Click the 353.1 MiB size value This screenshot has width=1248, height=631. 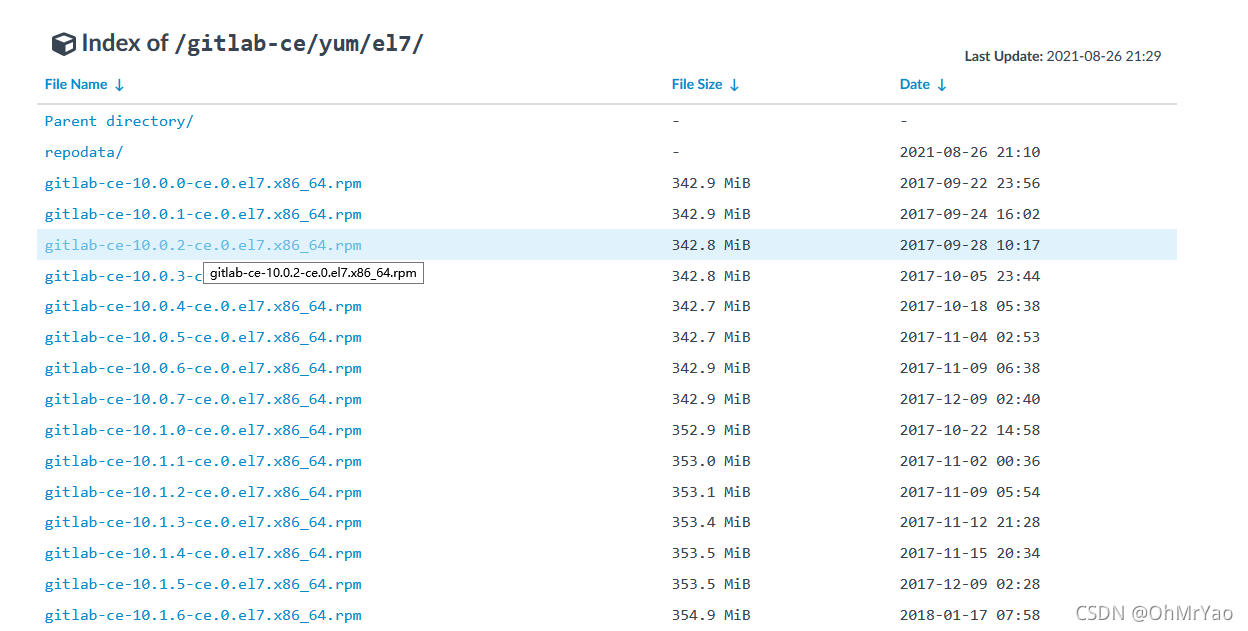(x=711, y=492)
